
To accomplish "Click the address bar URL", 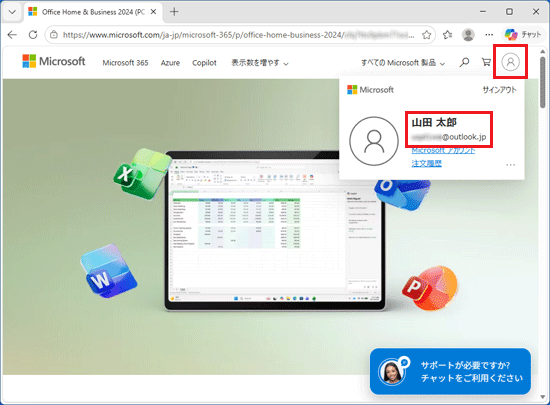I will coord(239,35).
